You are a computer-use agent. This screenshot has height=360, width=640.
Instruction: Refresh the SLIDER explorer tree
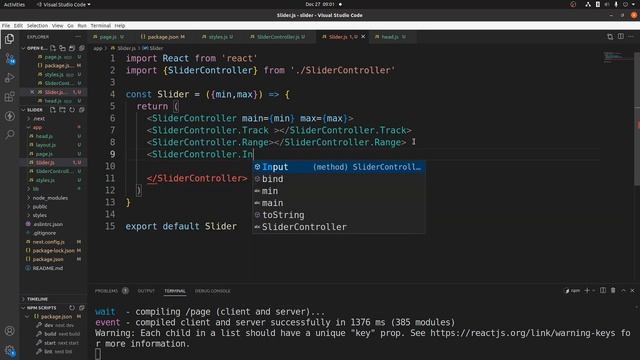(x=72, y=110)
